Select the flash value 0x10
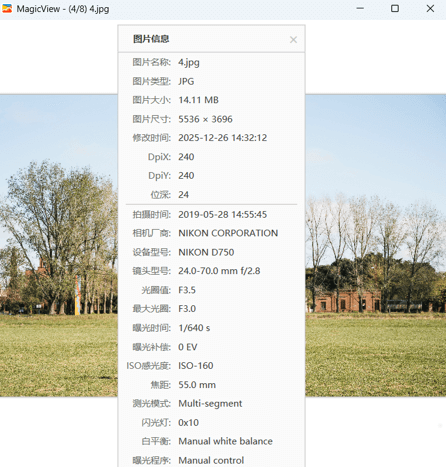Screen dimensions: 446x467 click(x=189, y=423)
